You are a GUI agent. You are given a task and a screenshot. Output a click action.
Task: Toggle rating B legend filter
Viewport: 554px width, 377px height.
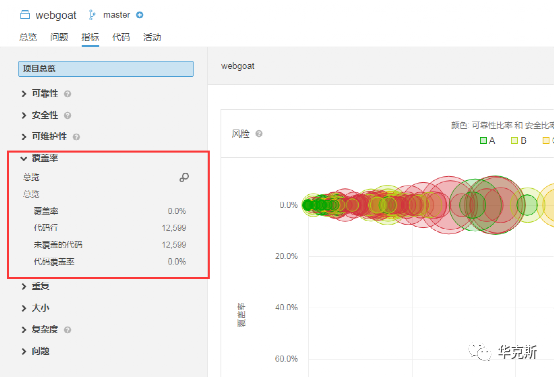[x=519, y=141]
